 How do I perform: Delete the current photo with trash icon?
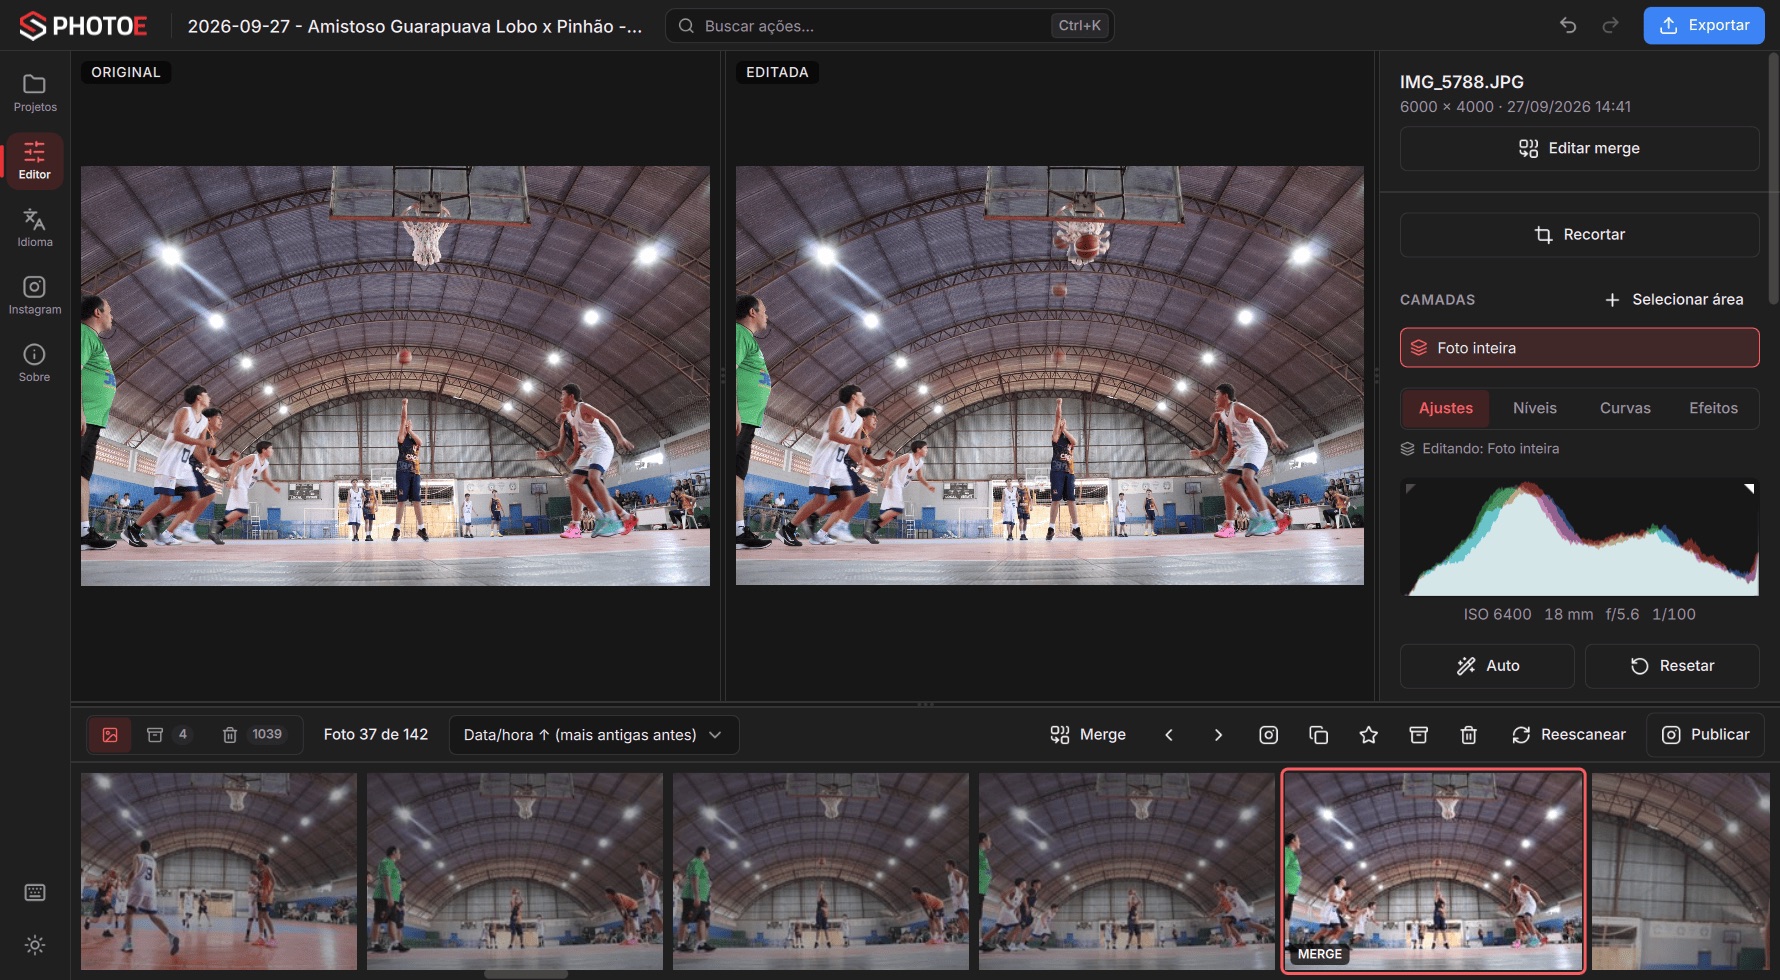1468,735
